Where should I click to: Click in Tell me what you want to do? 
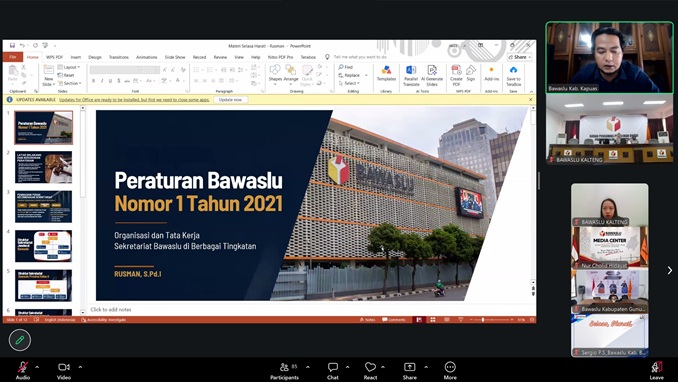[360, 57]
